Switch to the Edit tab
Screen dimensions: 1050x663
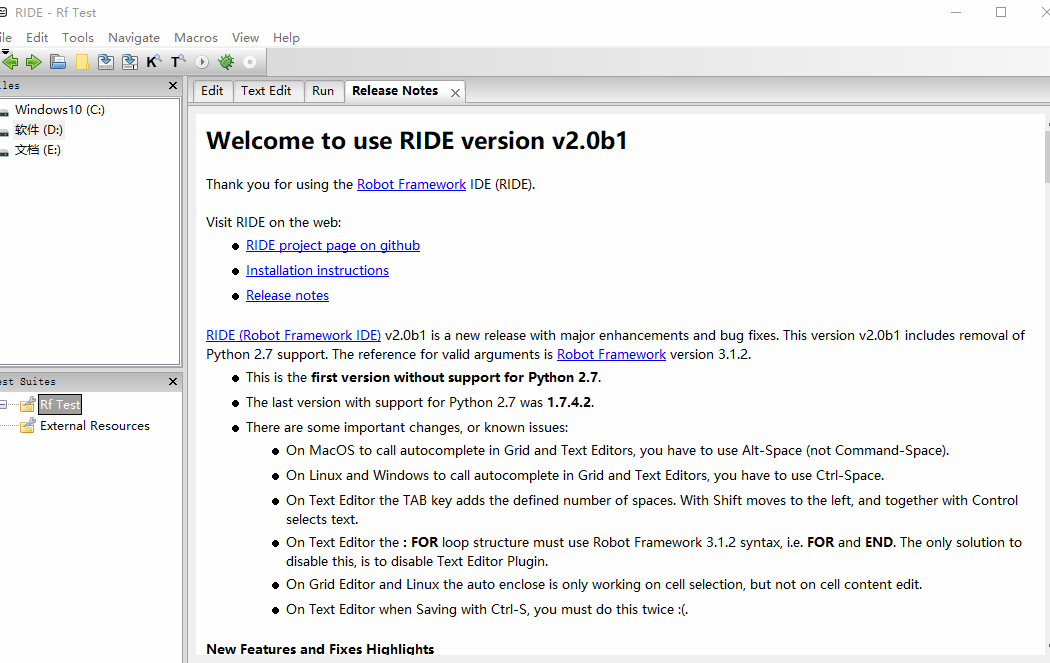[212, 91]
